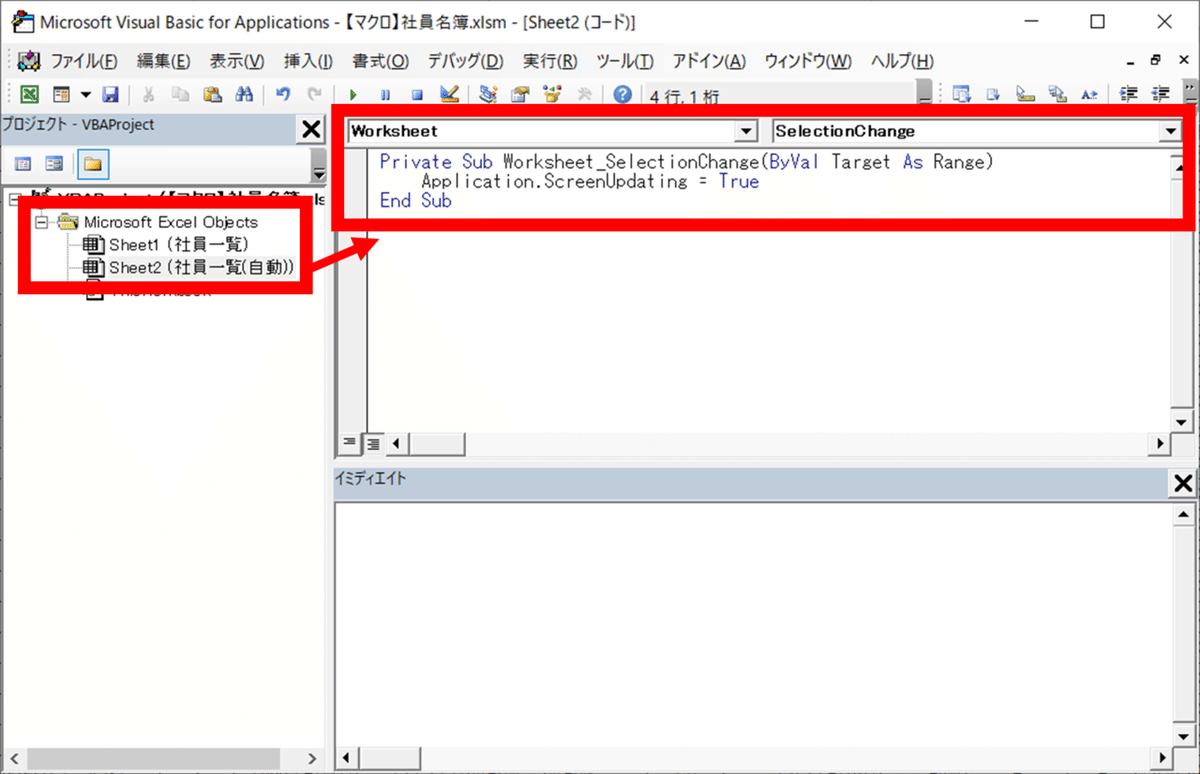Click the Cut scissors icon
The image size is (1200, 774).
click(x=149, y=95)
